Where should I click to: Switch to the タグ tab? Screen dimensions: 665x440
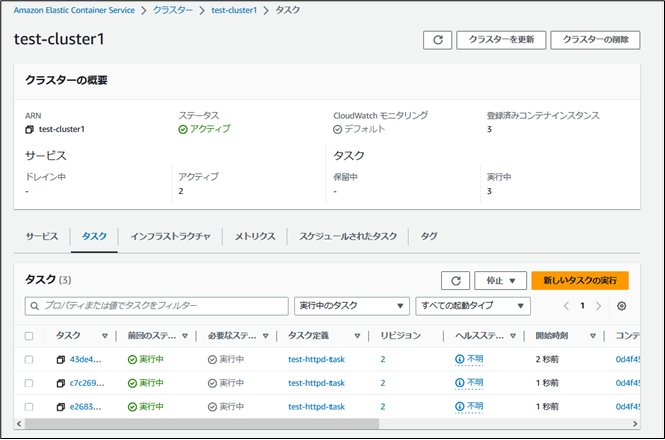tap(429, 237)
